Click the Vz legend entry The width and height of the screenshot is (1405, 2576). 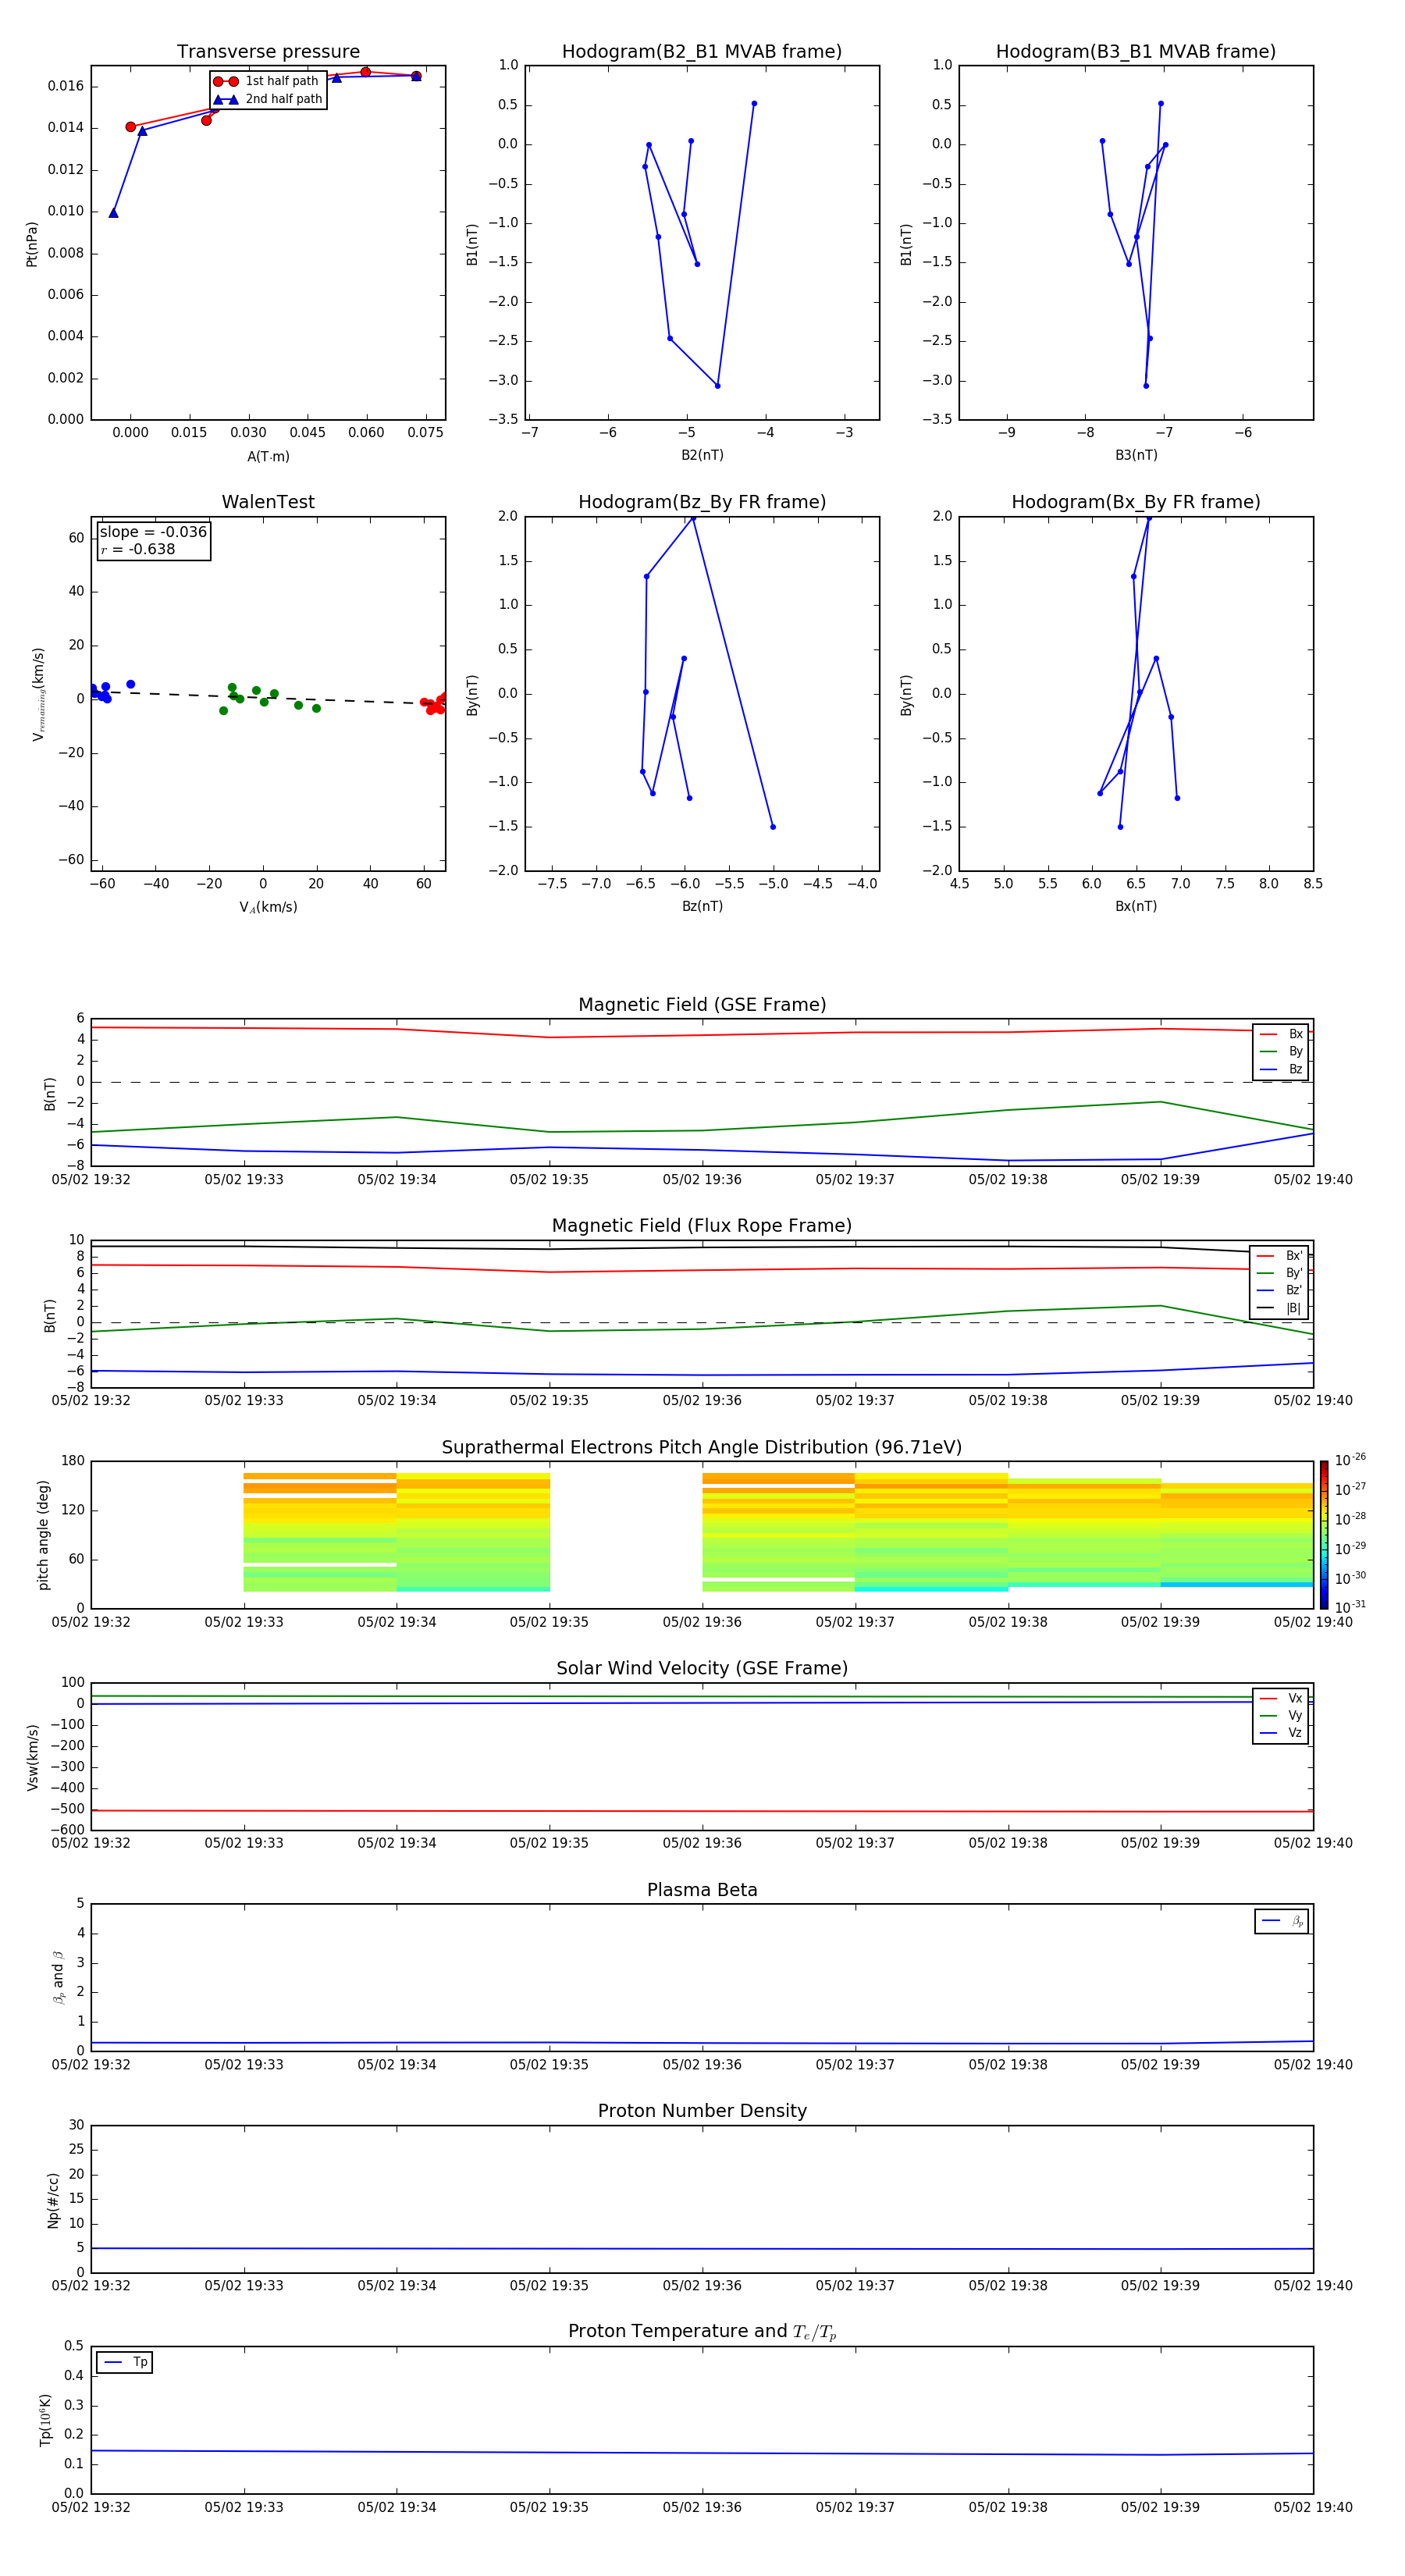[1281, 1733]
